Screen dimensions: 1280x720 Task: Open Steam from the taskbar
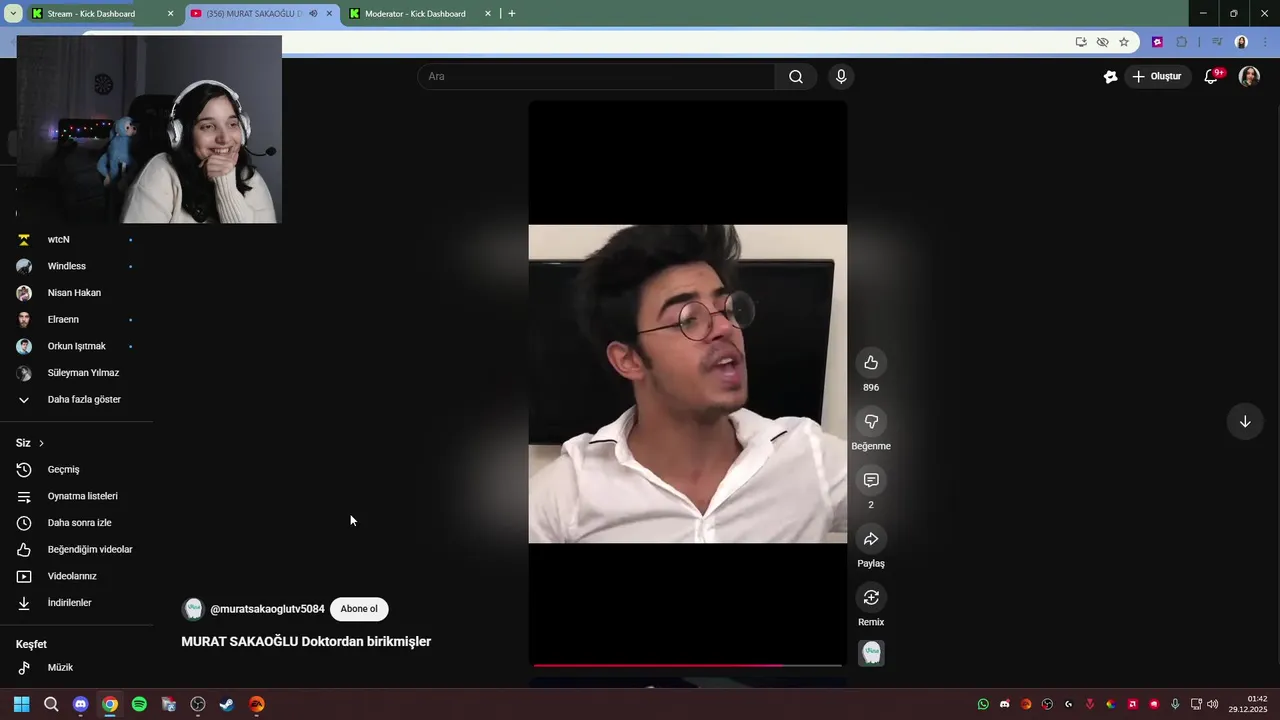tap(227, 704)
